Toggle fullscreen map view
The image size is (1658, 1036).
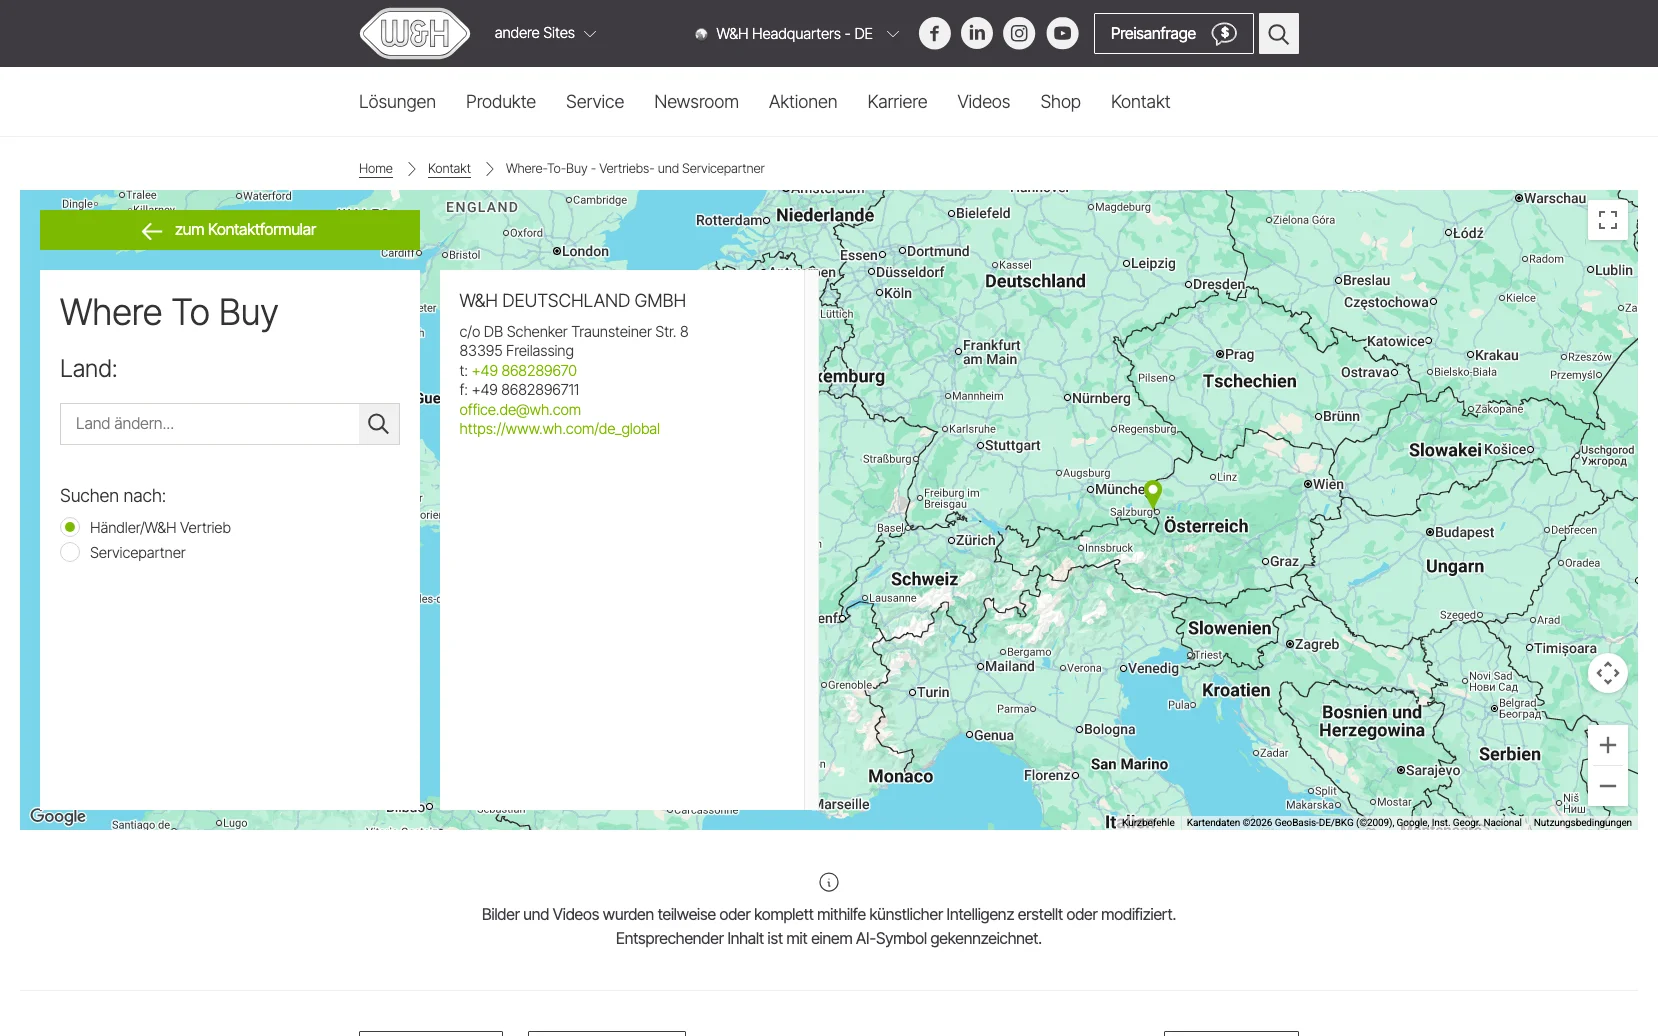point(1608,220)
